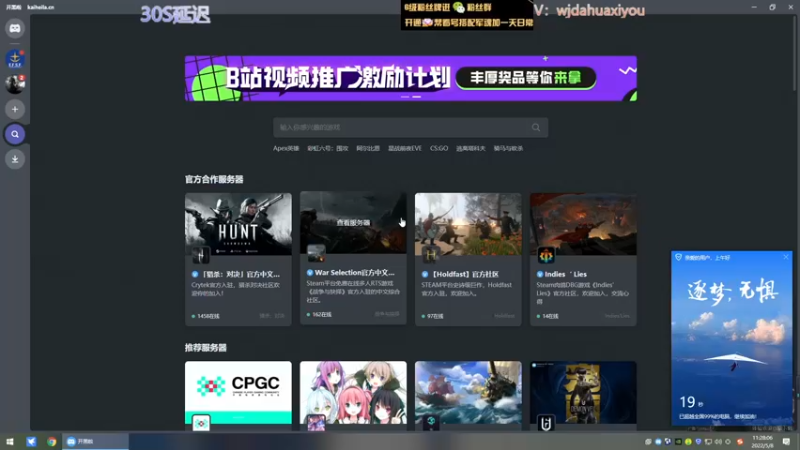
Task: Open the anime girls recommended server card
Action: point(353,395)
